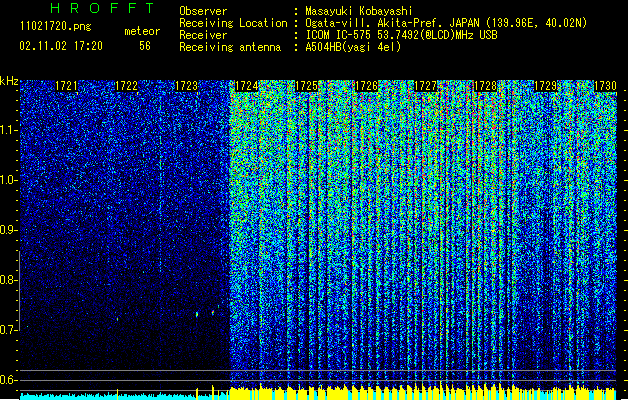Click the 1723 time marker

point(187,86)
